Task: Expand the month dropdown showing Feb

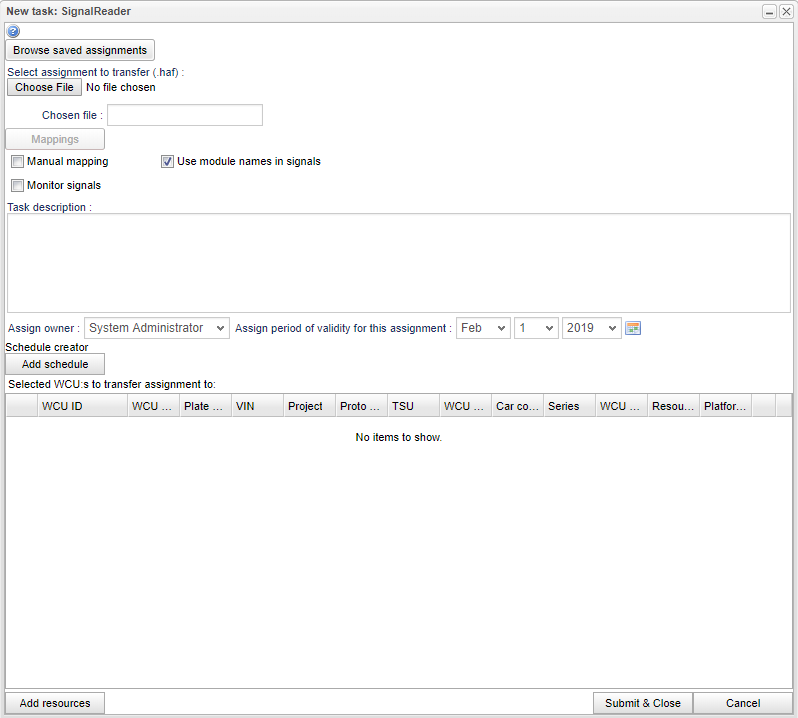Action: [x=483, y=328]
